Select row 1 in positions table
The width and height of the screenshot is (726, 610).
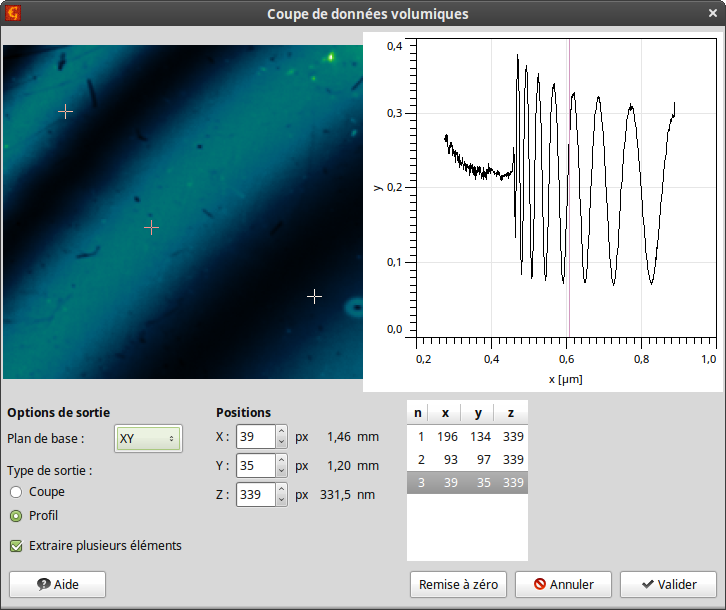coord(467,436)
